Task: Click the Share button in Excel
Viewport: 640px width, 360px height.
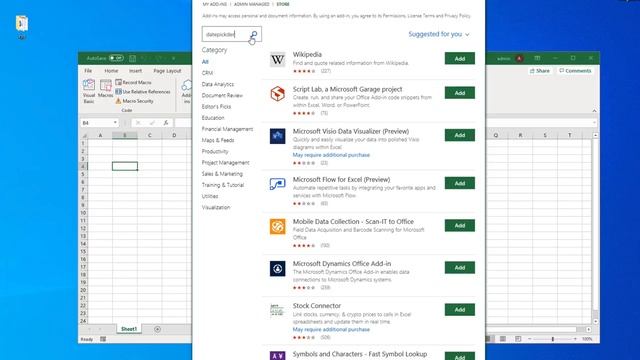Action: [x=540, y=71]
